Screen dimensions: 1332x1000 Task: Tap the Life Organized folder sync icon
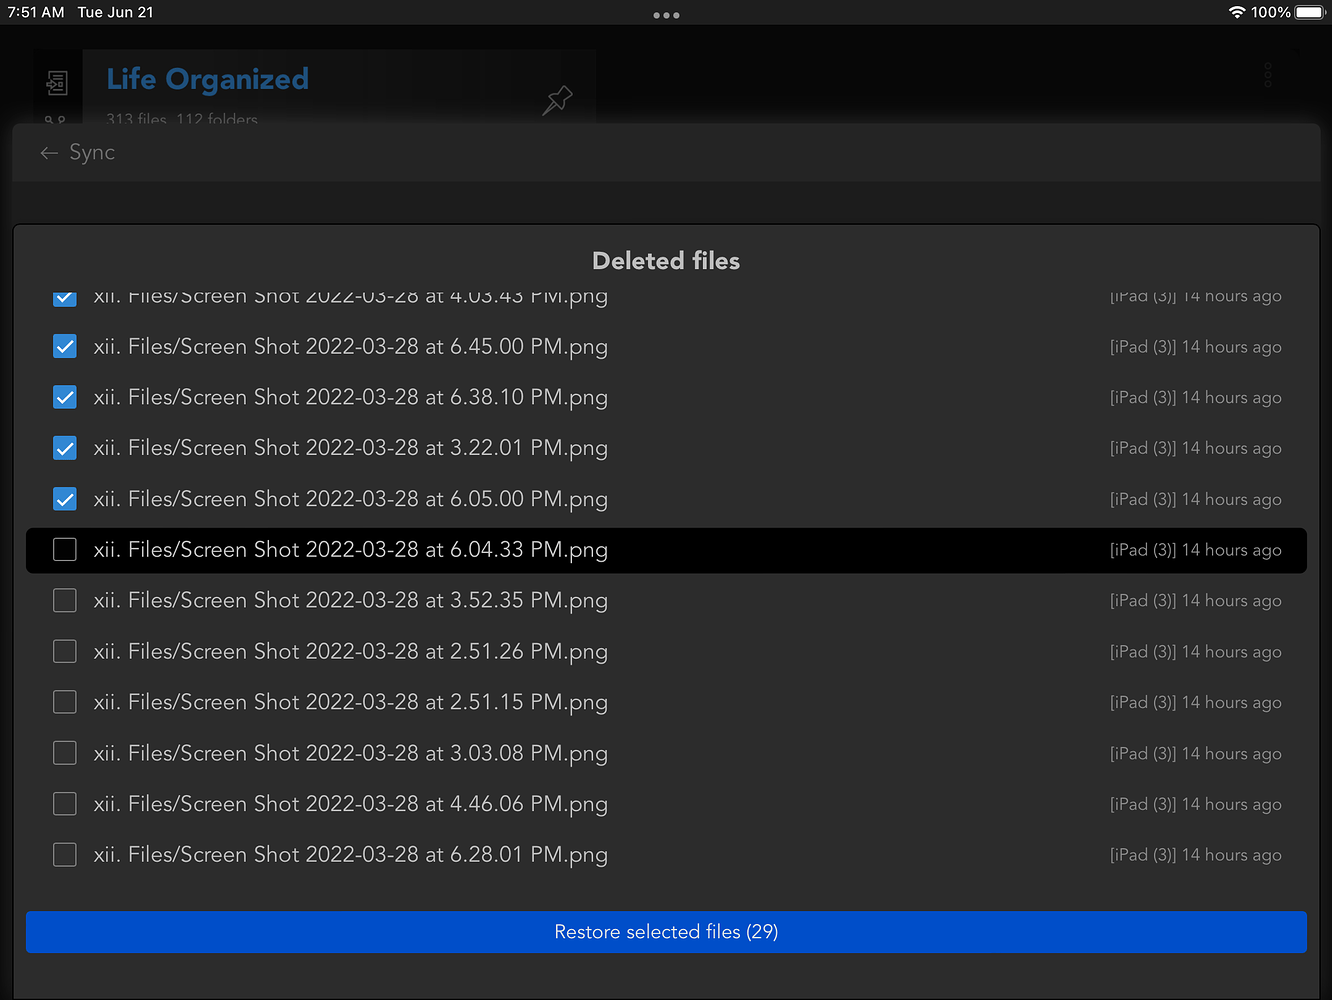pyautogui.click(x=57, y=84)
